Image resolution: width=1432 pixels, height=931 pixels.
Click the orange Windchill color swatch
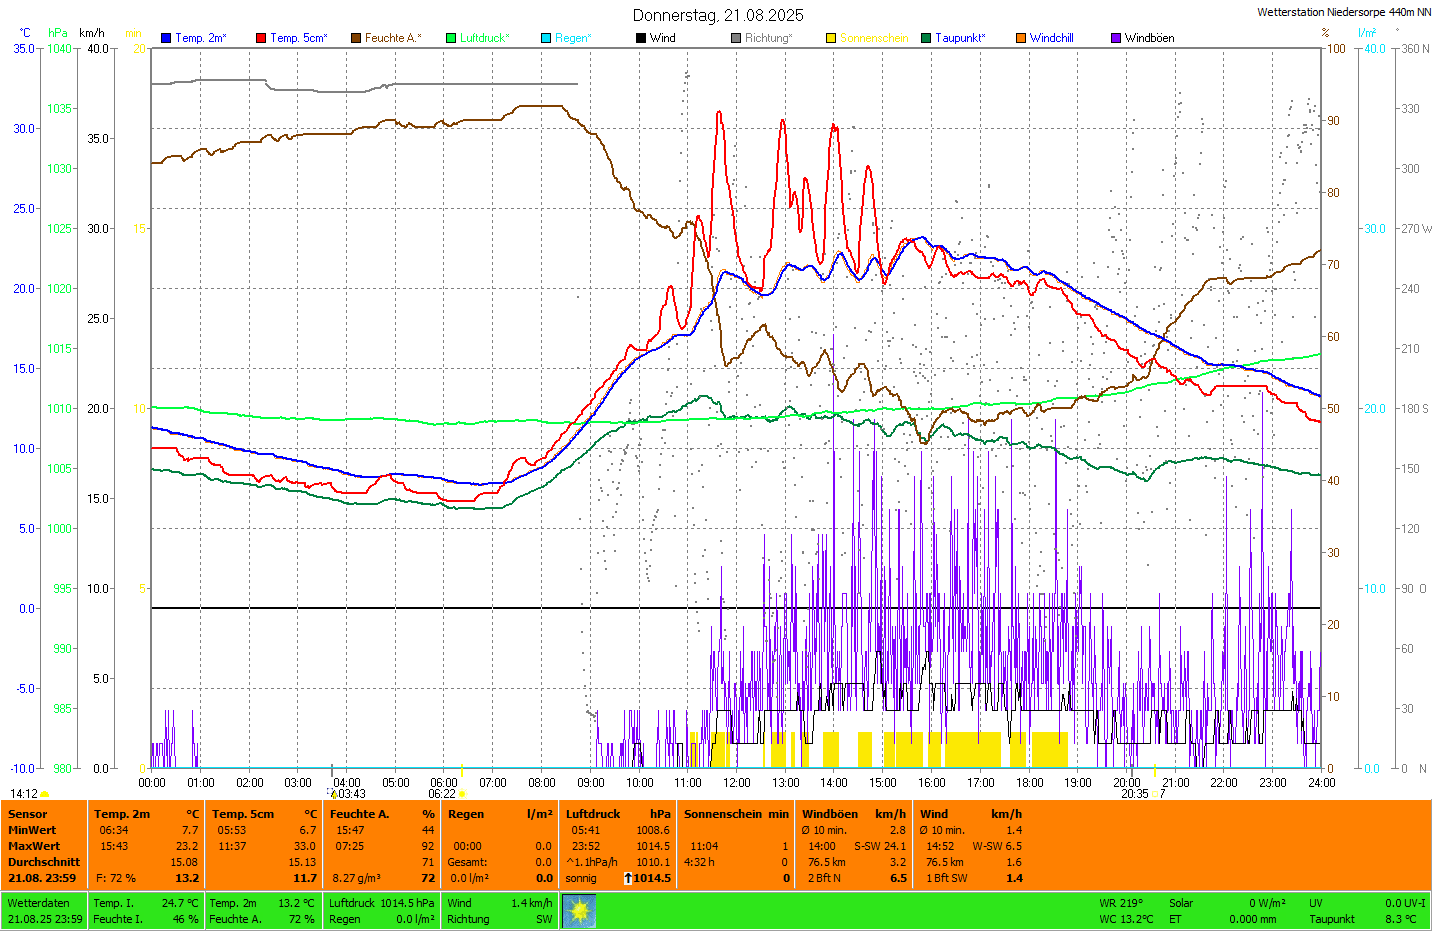tap(1021, 38)
